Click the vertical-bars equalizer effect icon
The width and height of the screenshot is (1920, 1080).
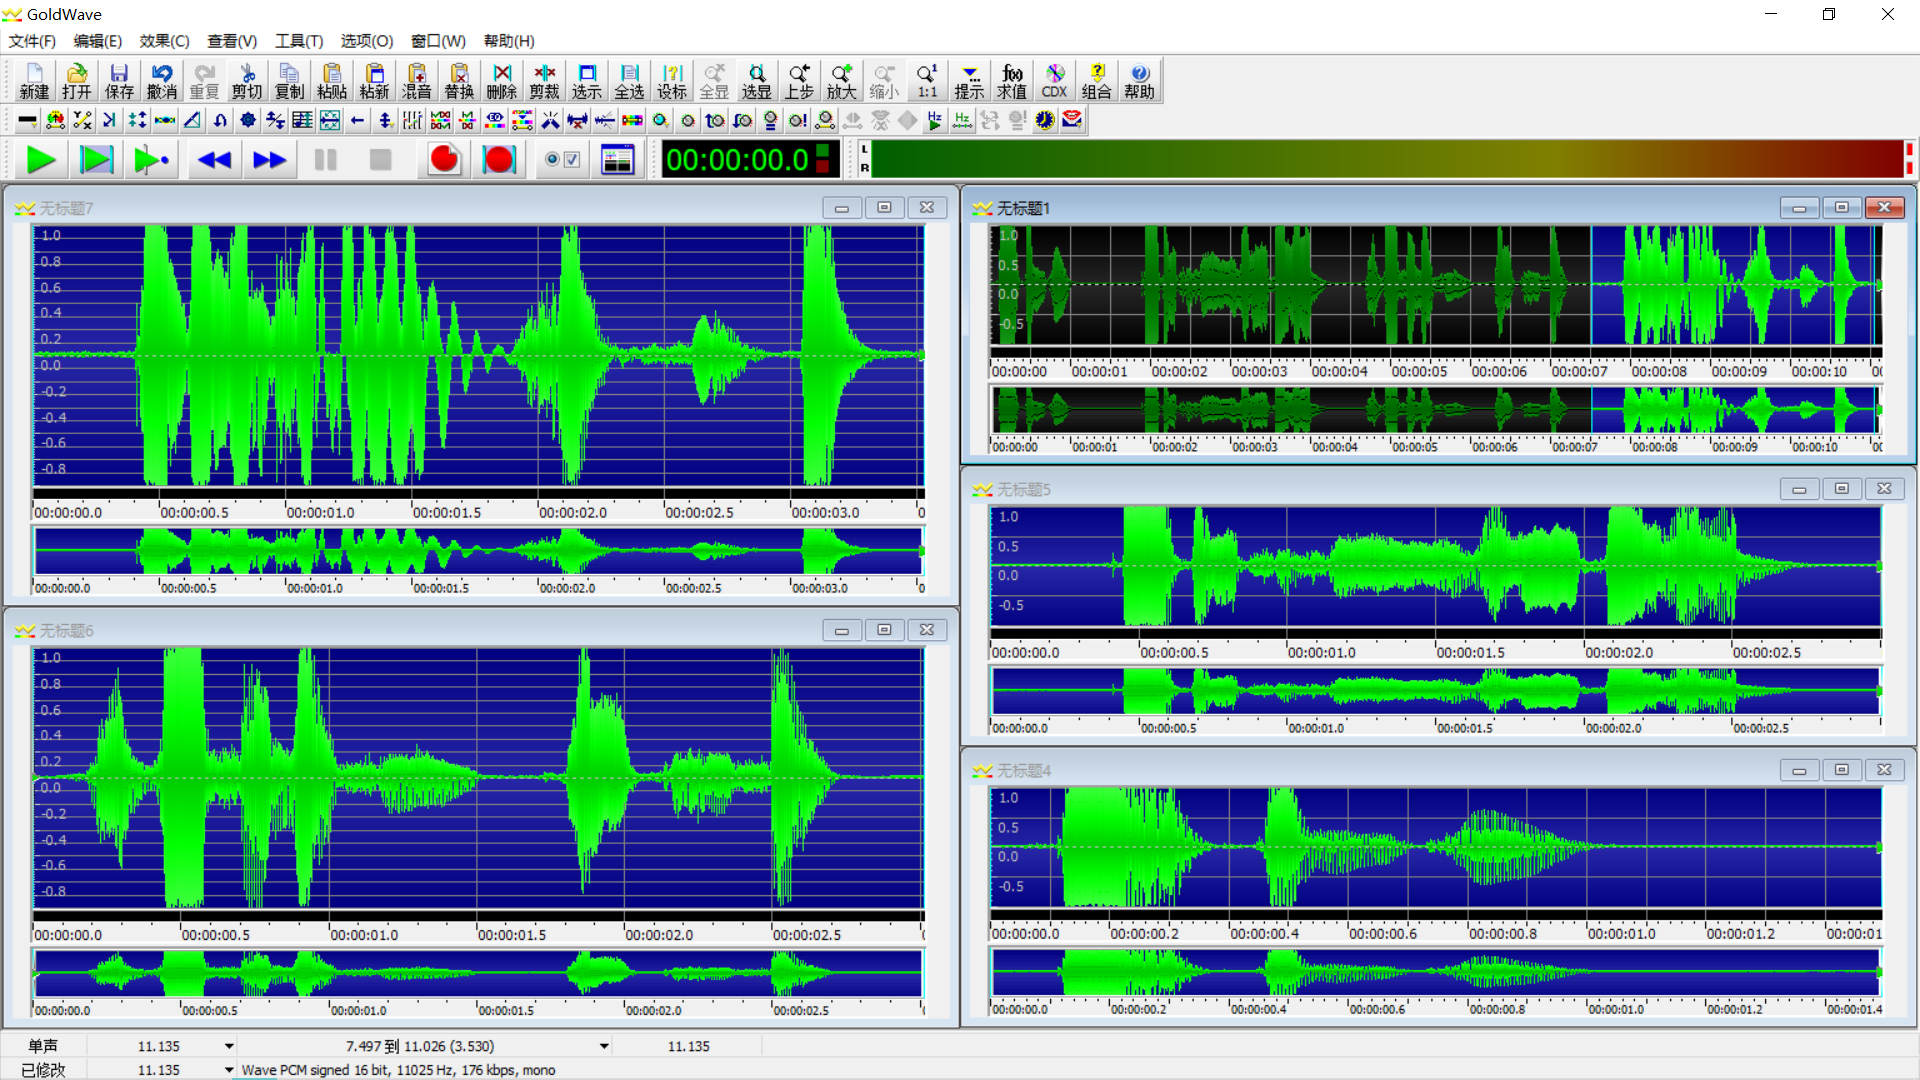pos(412,120)
